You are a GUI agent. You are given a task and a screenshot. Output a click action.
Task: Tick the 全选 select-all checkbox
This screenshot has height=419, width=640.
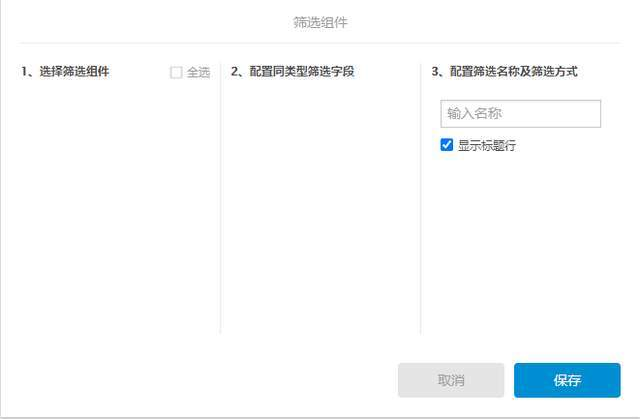(x=176, y=73)
